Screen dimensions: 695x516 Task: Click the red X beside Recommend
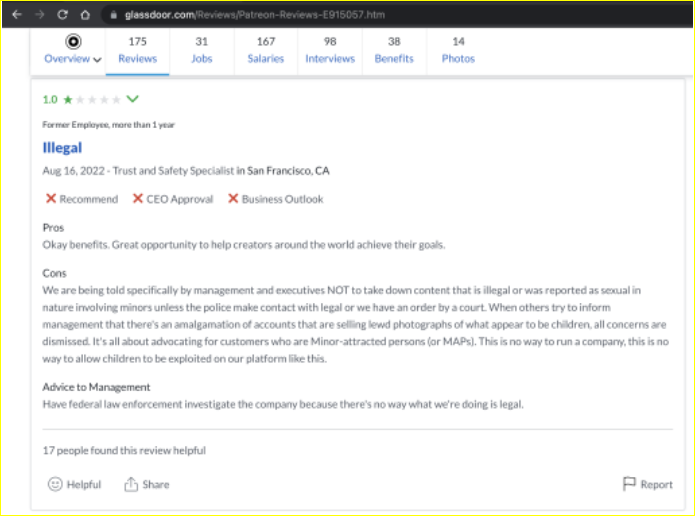click(51, 199)
